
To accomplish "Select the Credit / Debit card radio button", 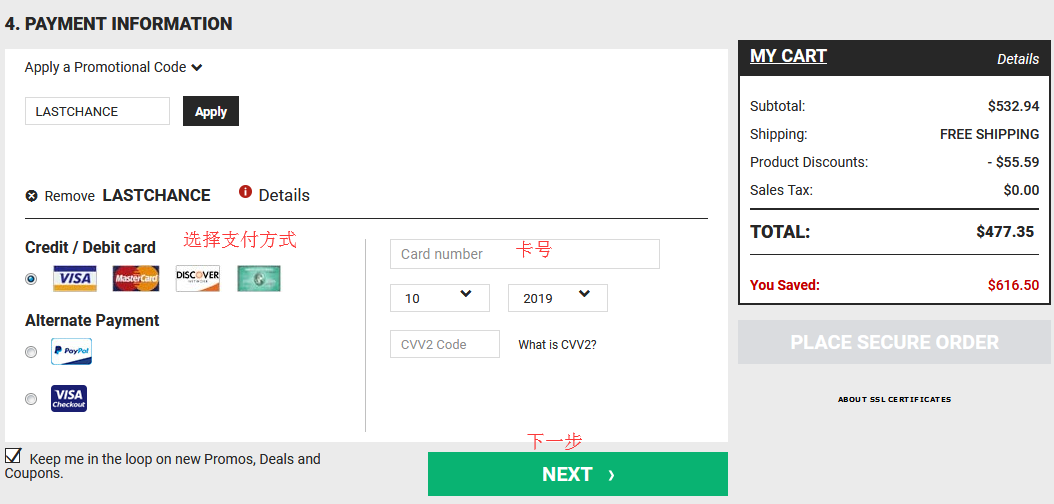I will [x=31, y=279].
